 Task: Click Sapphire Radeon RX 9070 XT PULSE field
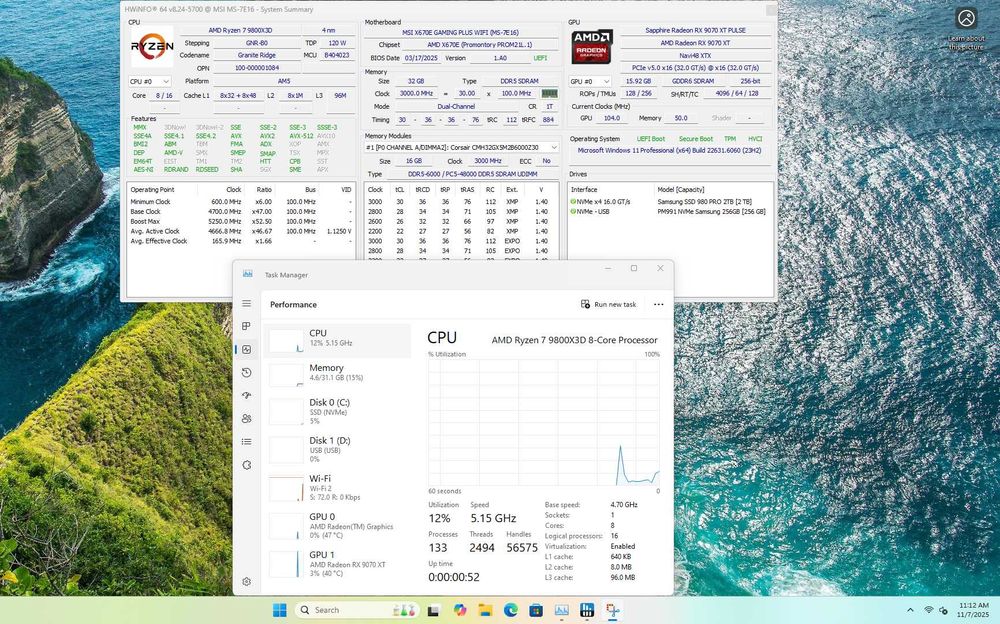pos(695,31)
